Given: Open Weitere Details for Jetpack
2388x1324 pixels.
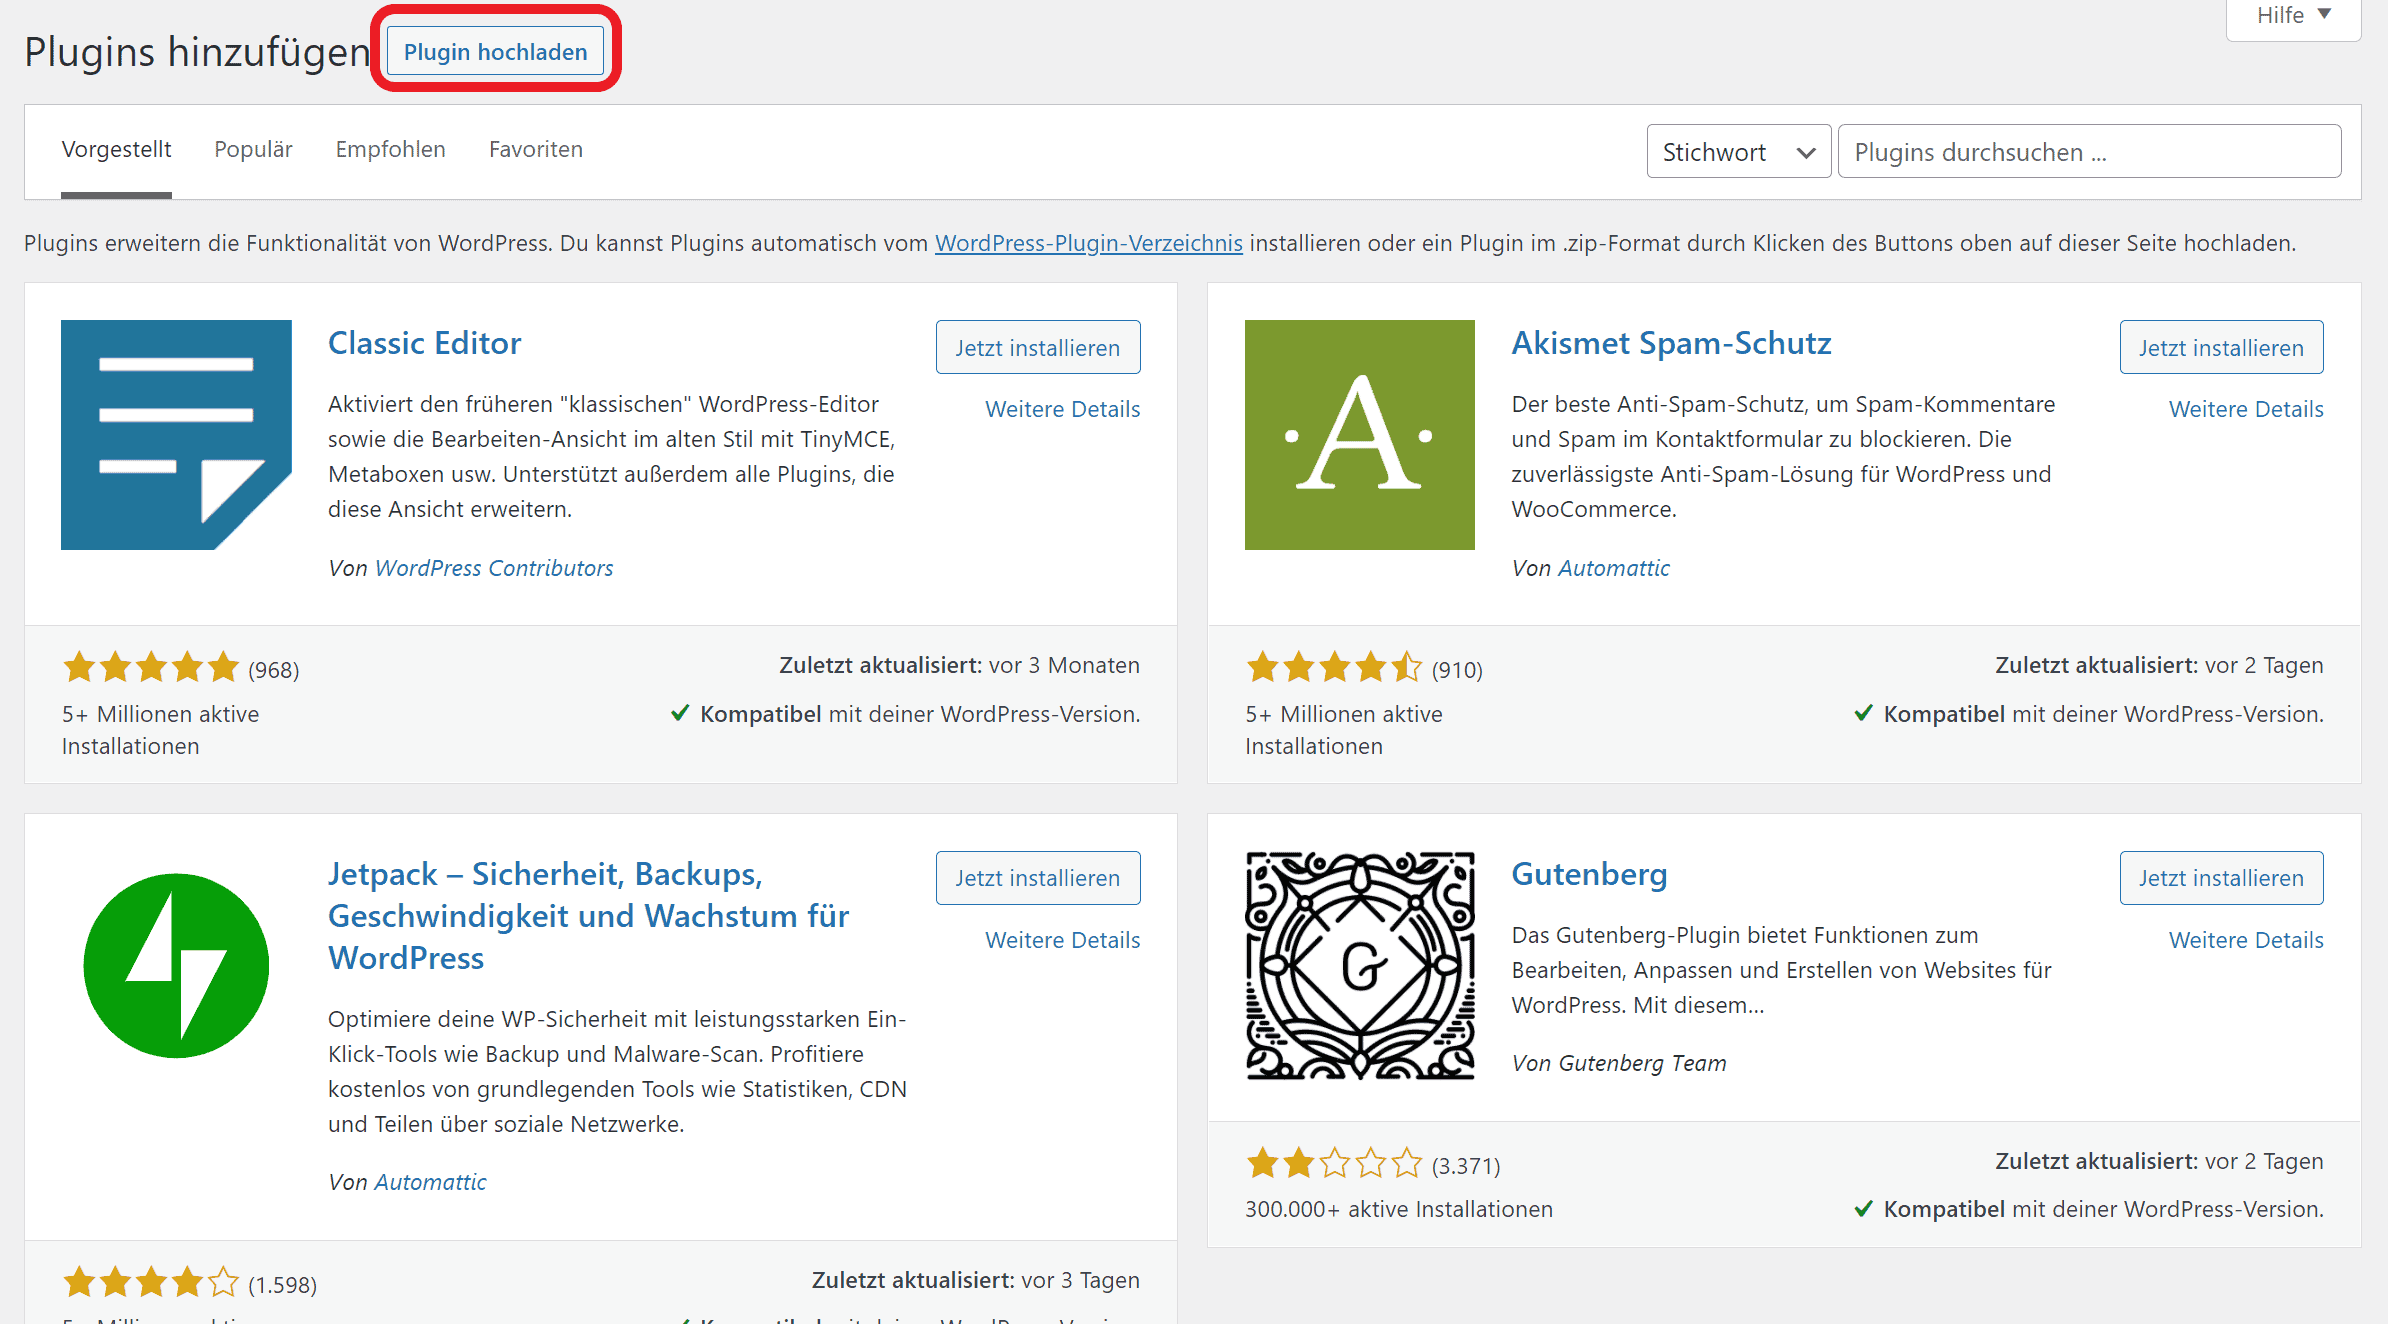Looking at the screenshot, I should 1063,940.
